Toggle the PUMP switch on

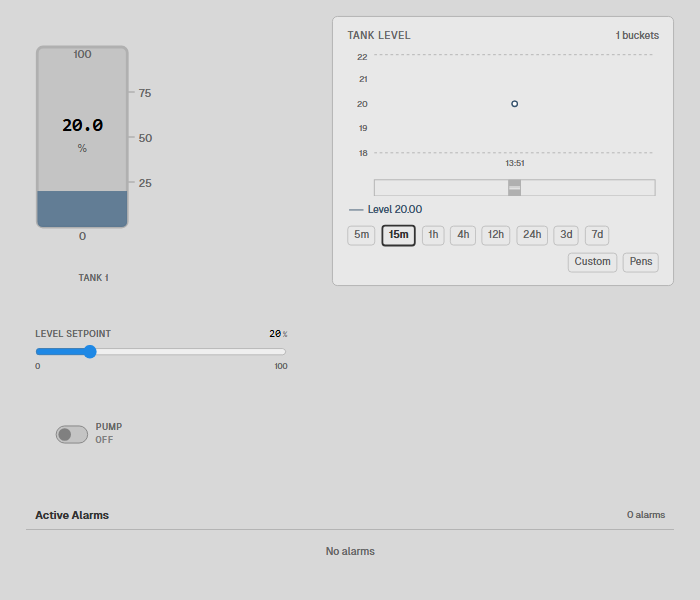[71, 434]
